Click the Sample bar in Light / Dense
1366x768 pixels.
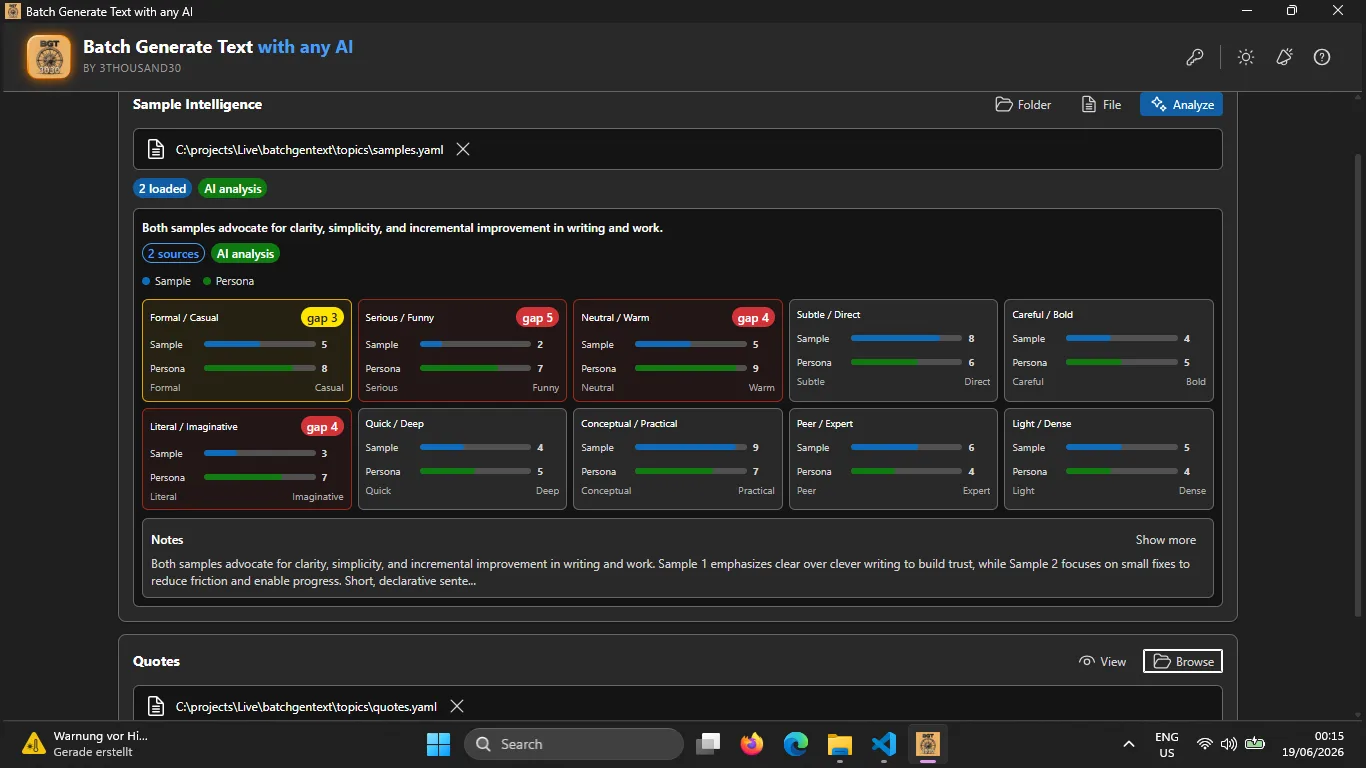click(x=1121, y=447)
